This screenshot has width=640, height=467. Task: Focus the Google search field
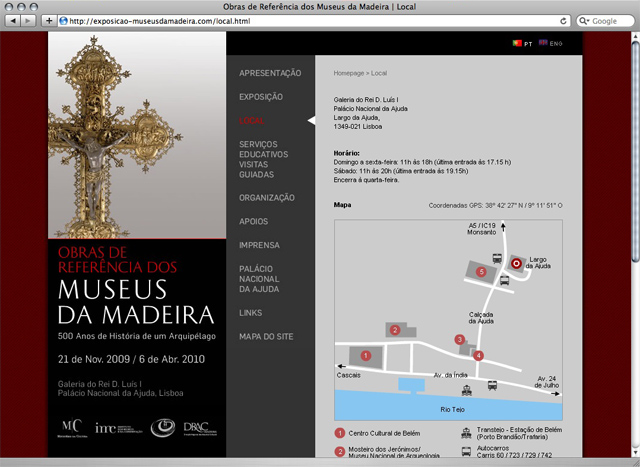(x=606, y=21)
